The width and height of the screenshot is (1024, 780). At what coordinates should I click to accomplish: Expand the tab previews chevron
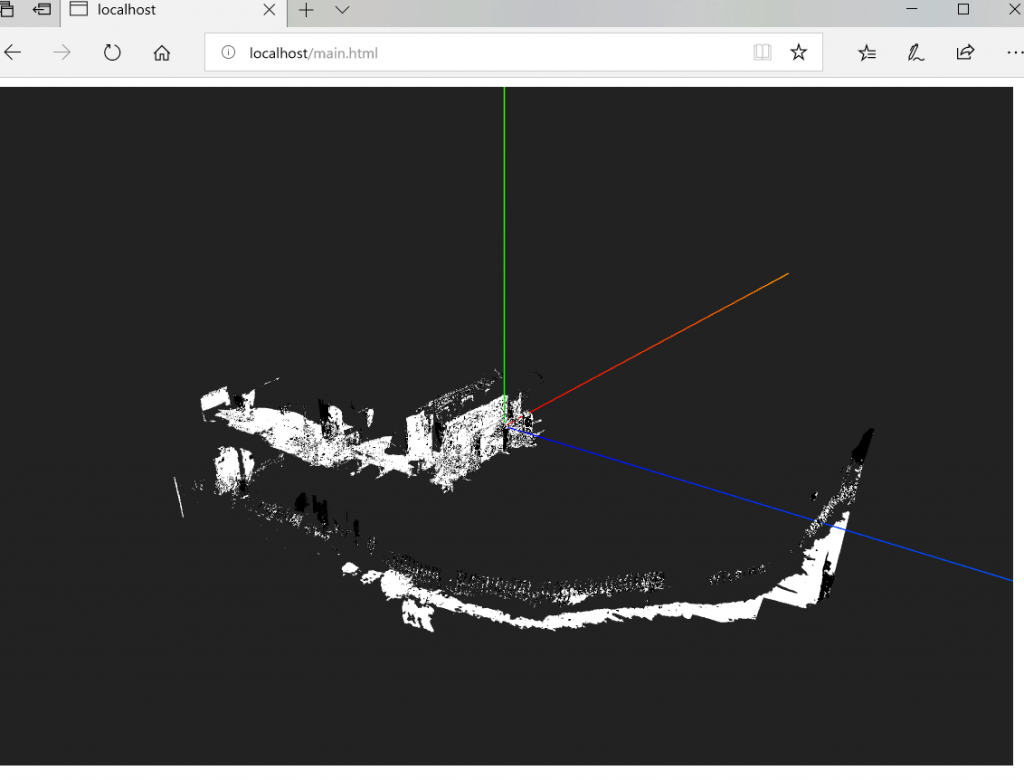[342, 10]
